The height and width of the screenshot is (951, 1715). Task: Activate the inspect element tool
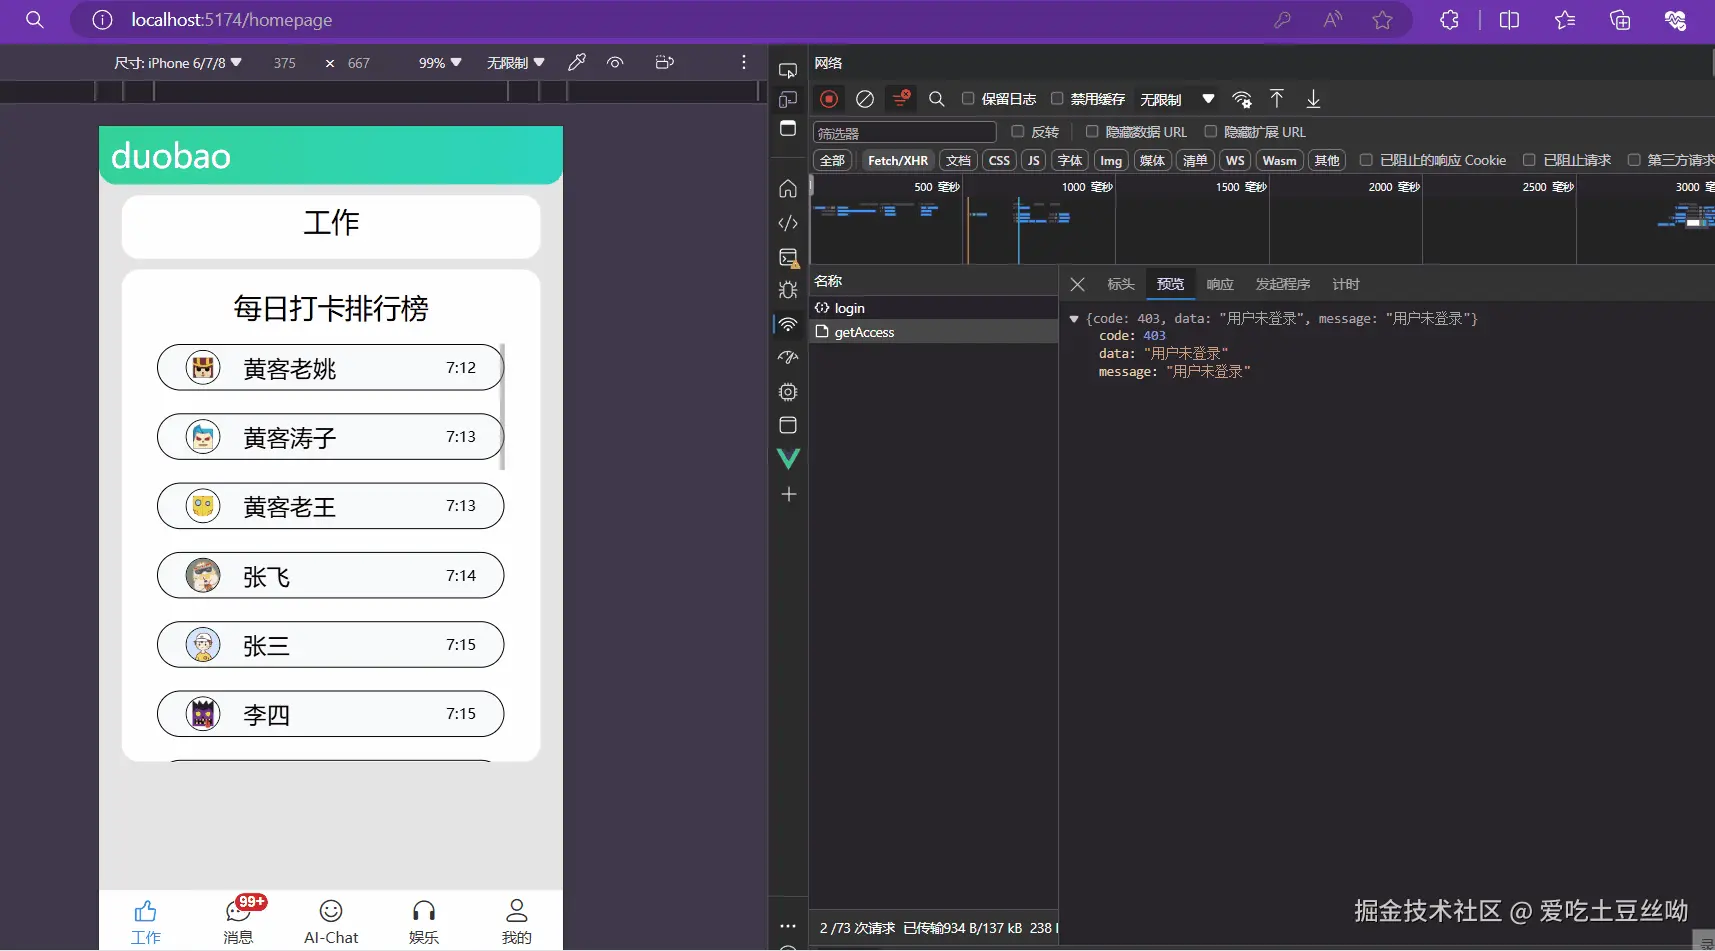(788, 71)
